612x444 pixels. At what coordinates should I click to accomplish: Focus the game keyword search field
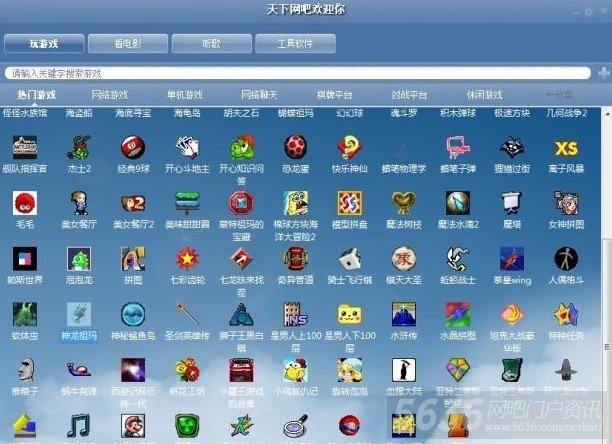[297, 73]
